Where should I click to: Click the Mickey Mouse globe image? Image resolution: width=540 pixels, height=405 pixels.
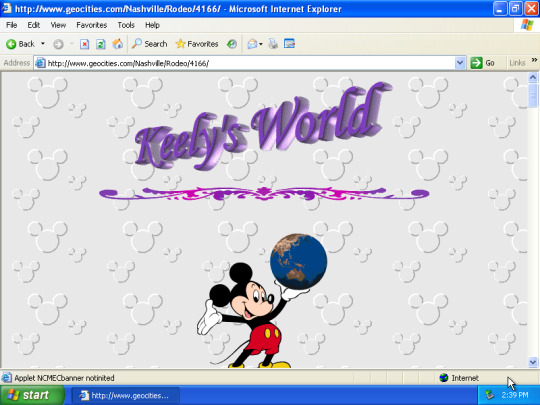[x=262, y=300]
